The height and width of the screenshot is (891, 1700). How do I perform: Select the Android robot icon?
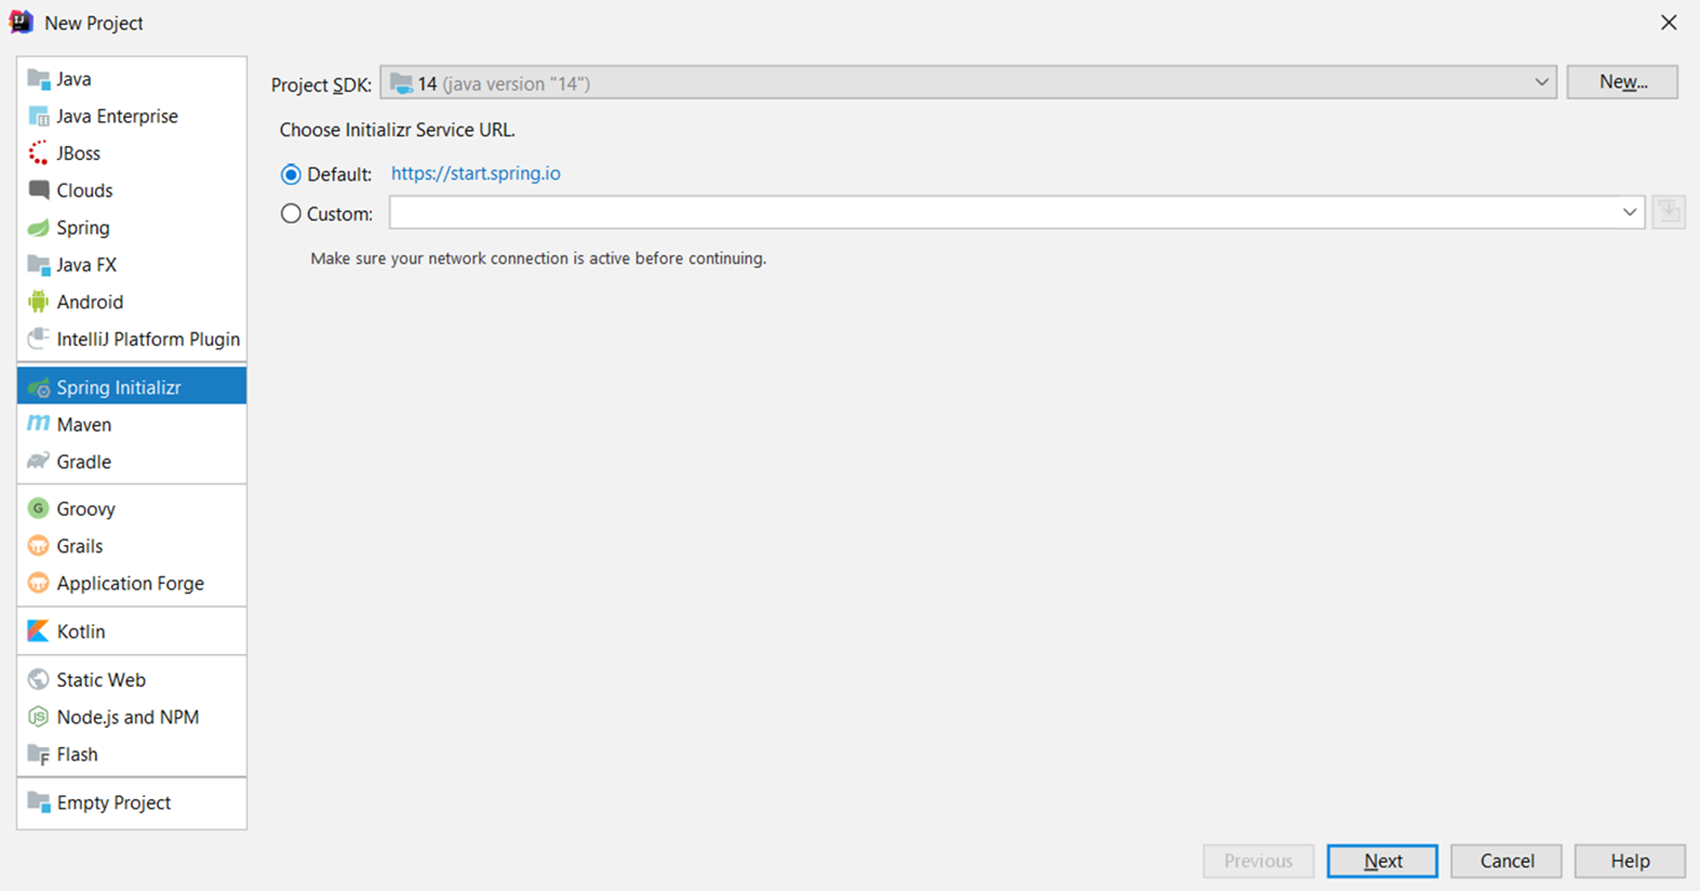click(38, 302)
